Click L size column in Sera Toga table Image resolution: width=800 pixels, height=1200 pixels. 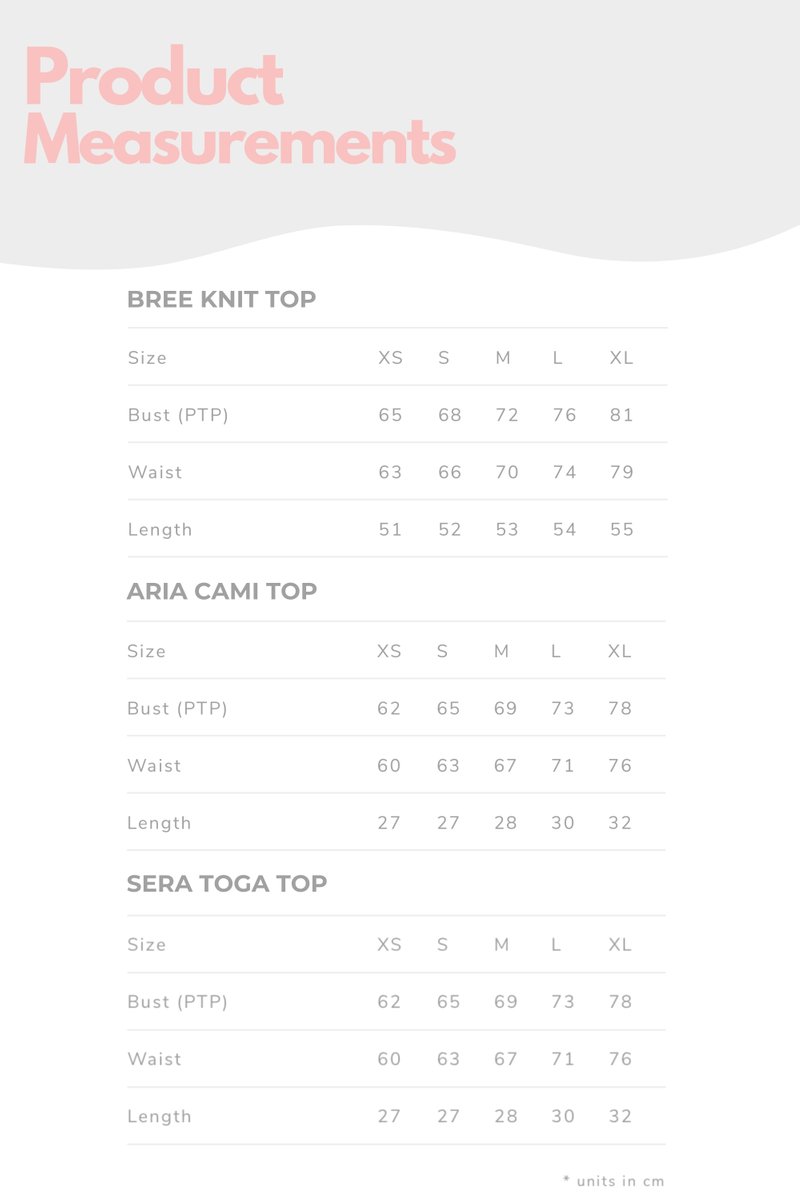556,944
